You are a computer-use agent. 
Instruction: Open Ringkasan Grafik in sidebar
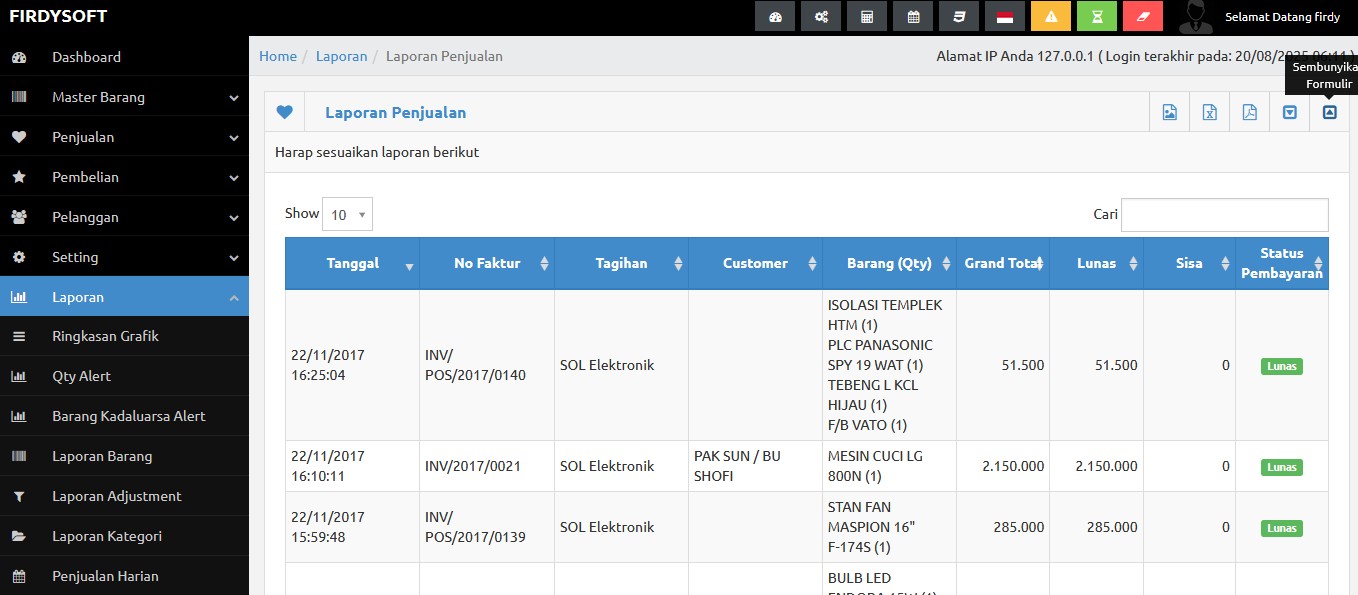pyautogui.click(x=105, y=336)
